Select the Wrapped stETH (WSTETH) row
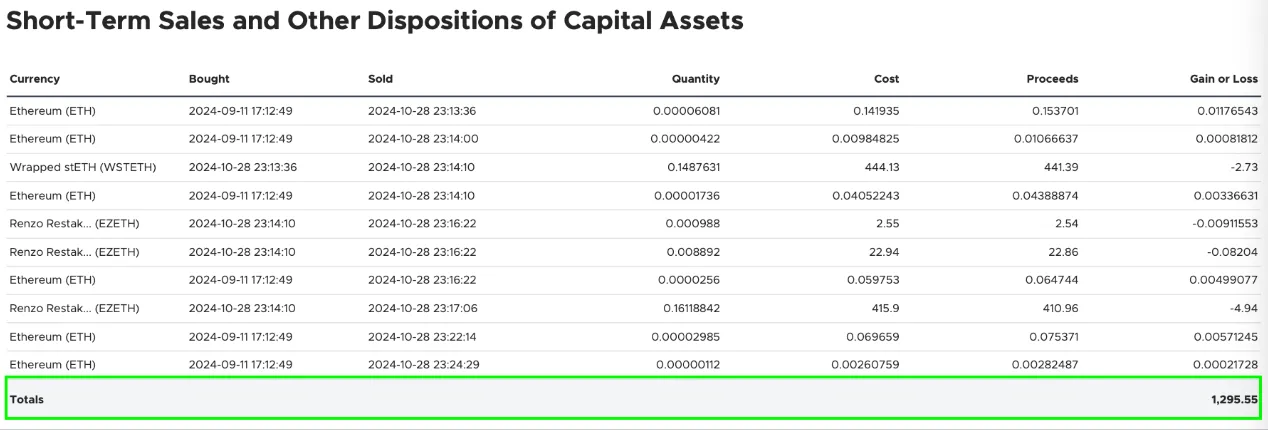The image size is (1268, 430). coord(633,167)
